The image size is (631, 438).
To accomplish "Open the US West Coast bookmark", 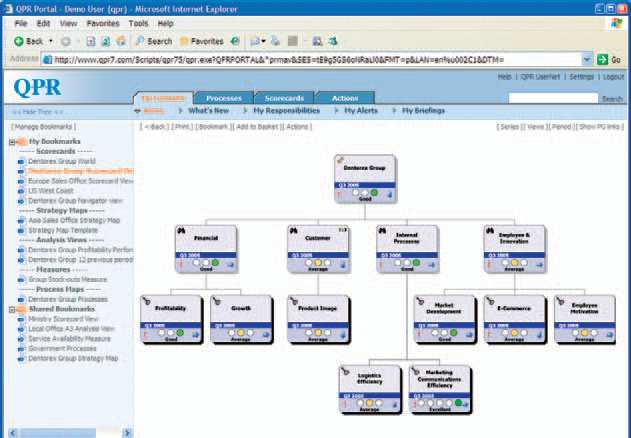I will (51, 191).
